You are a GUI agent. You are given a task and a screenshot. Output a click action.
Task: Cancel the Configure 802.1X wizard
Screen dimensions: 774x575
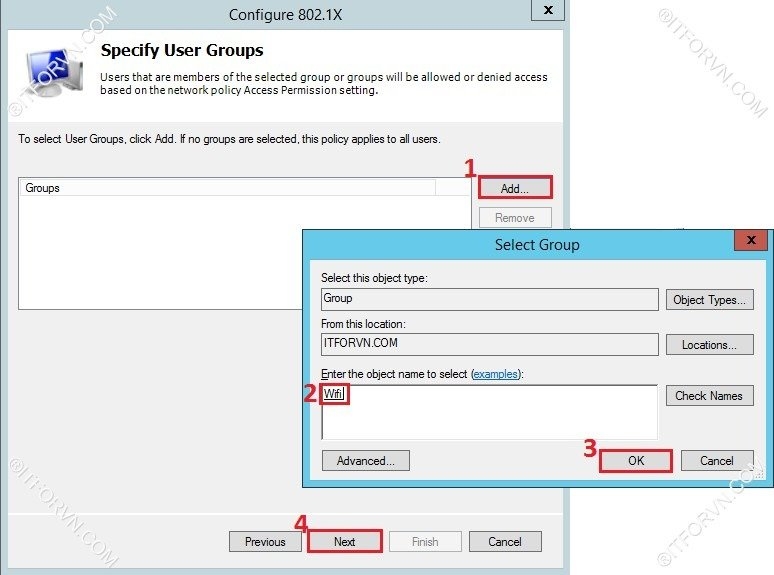pyautogui.click(x=505, y=542)
